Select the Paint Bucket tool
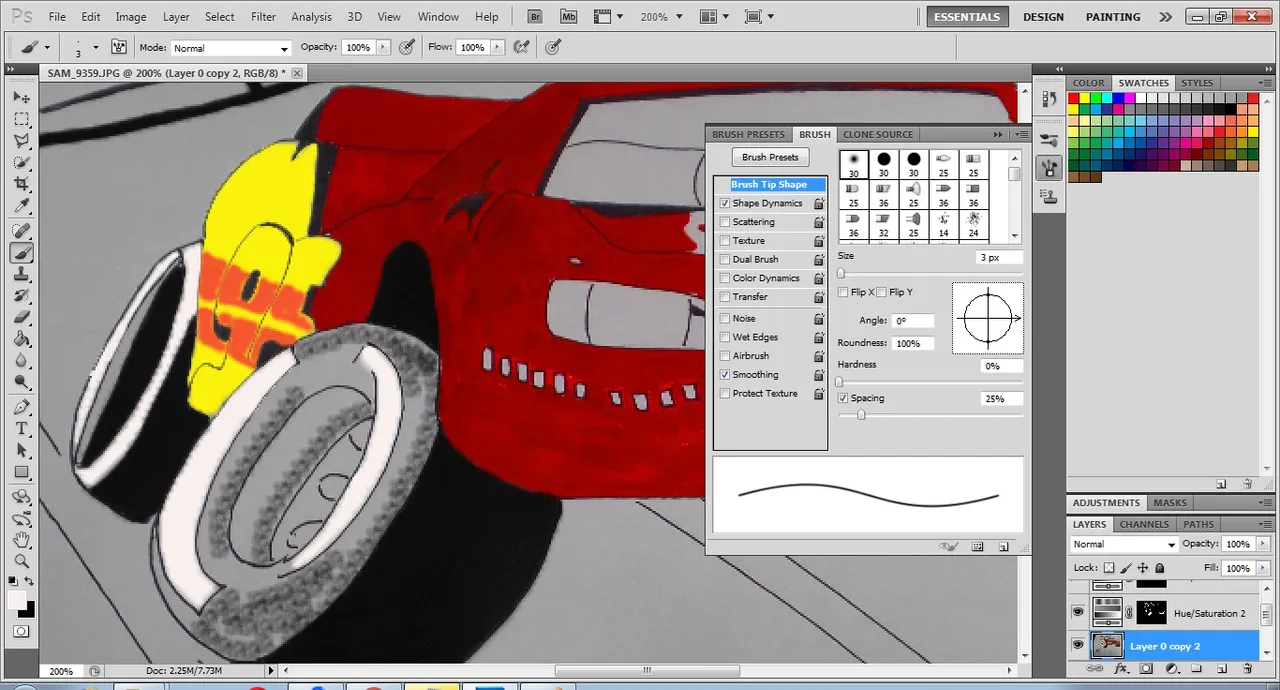 [x=21, y=340]
